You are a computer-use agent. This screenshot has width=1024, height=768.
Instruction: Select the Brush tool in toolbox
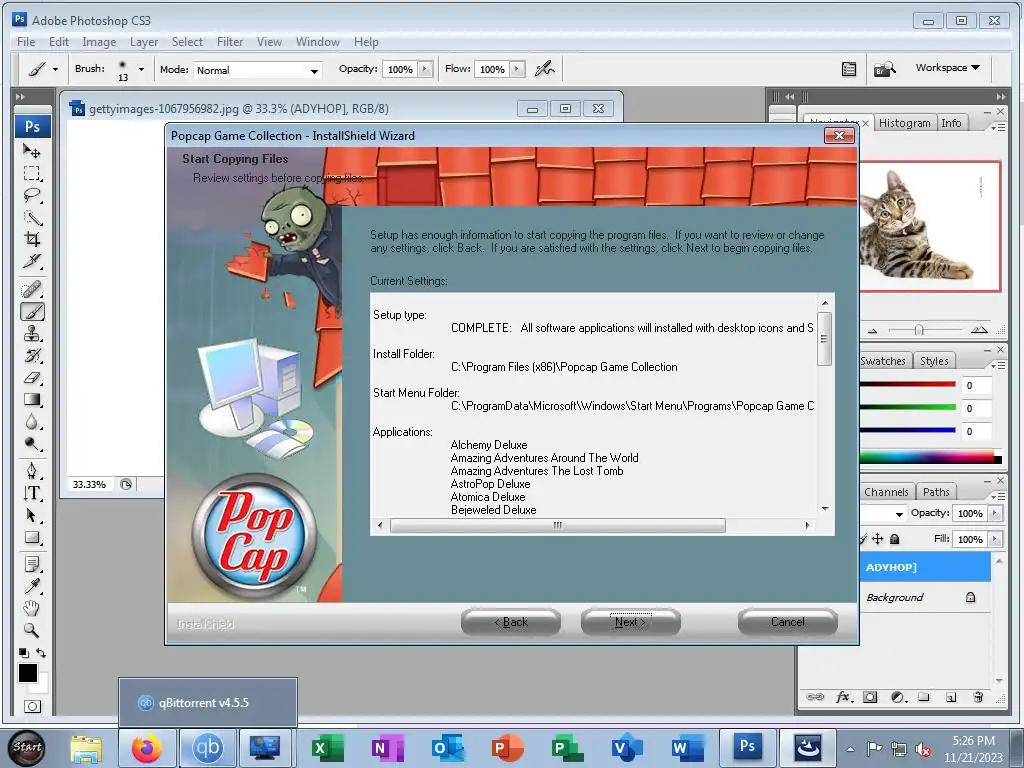32,312
